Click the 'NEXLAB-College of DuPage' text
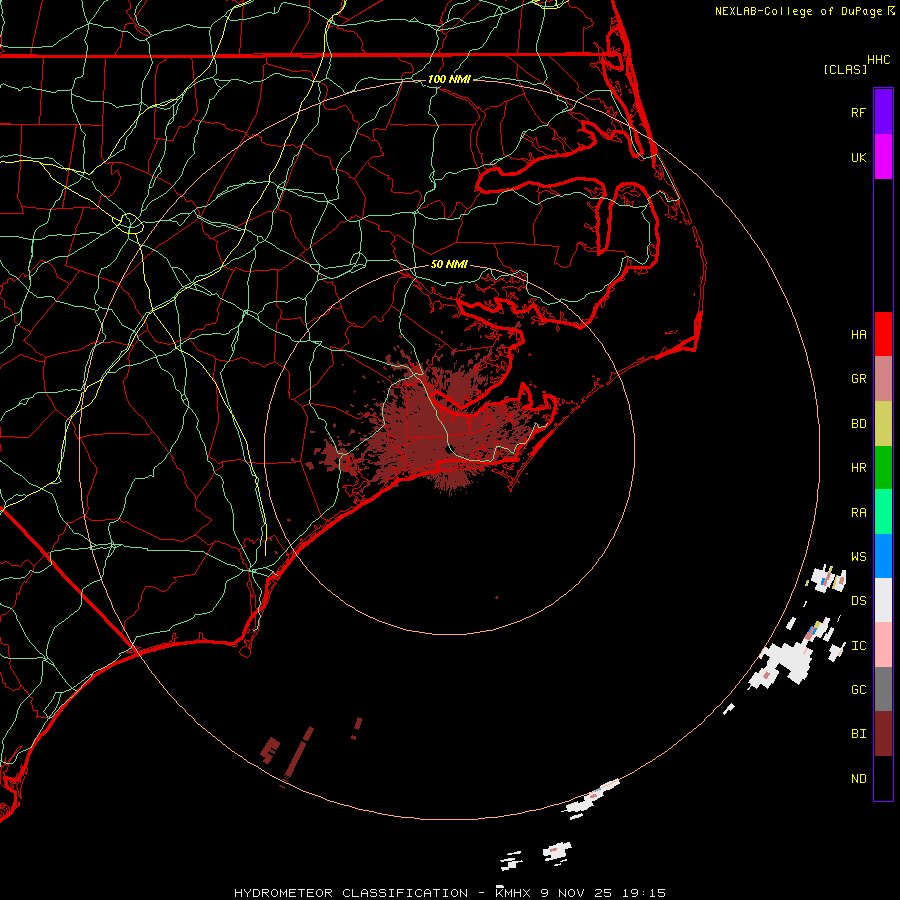 click(x=798, y=11)
